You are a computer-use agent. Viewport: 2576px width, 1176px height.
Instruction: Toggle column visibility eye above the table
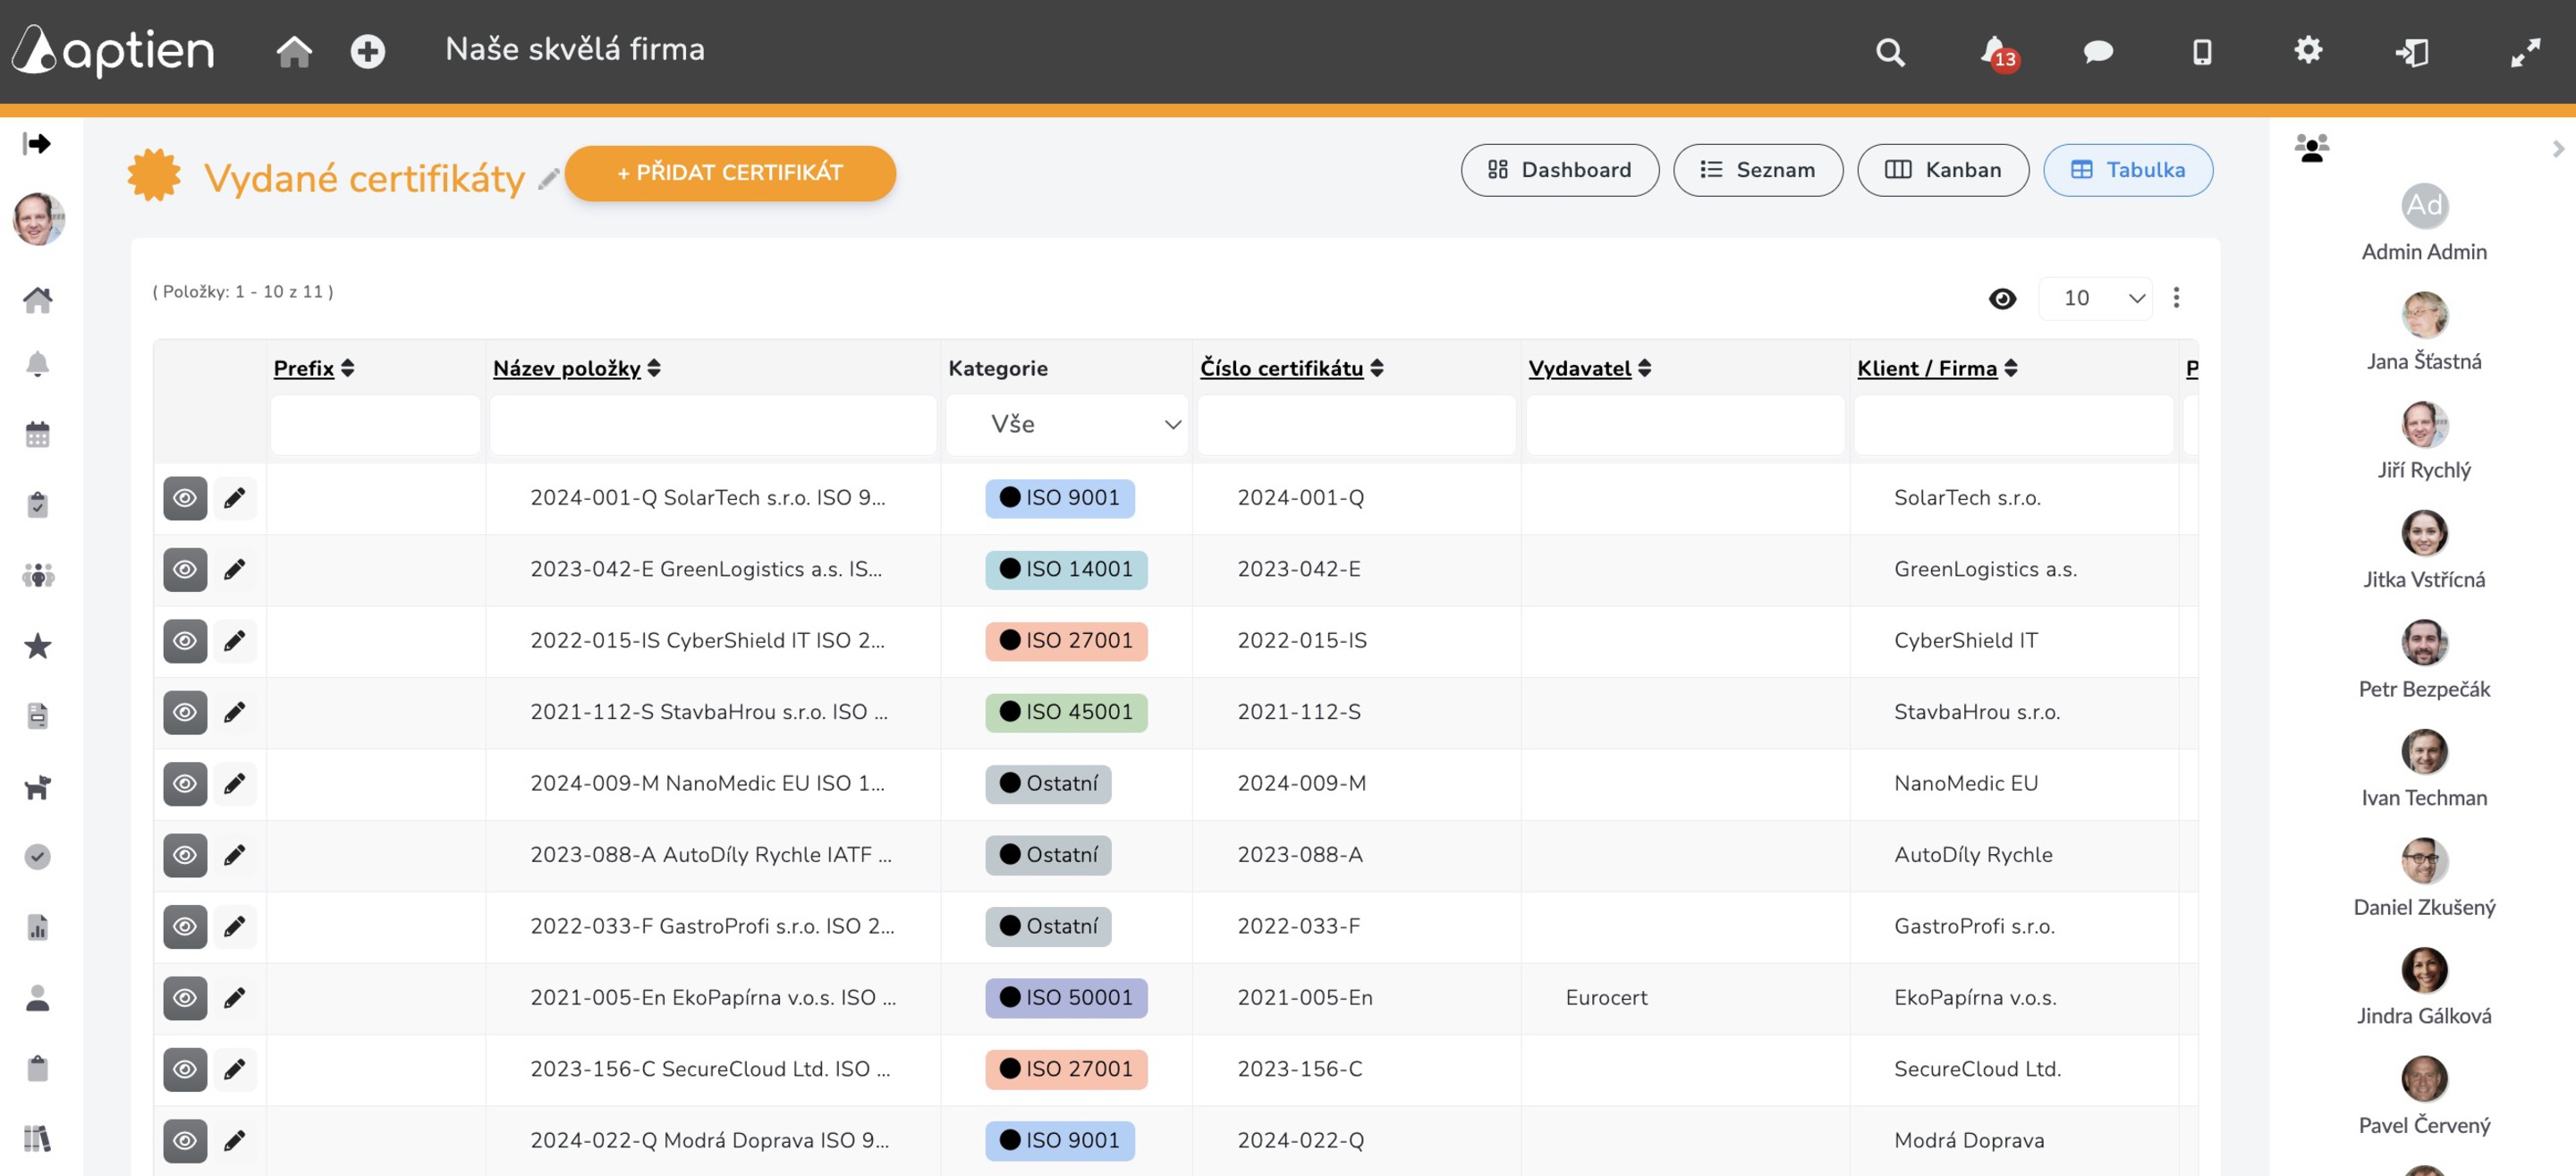coord(2002,298)
